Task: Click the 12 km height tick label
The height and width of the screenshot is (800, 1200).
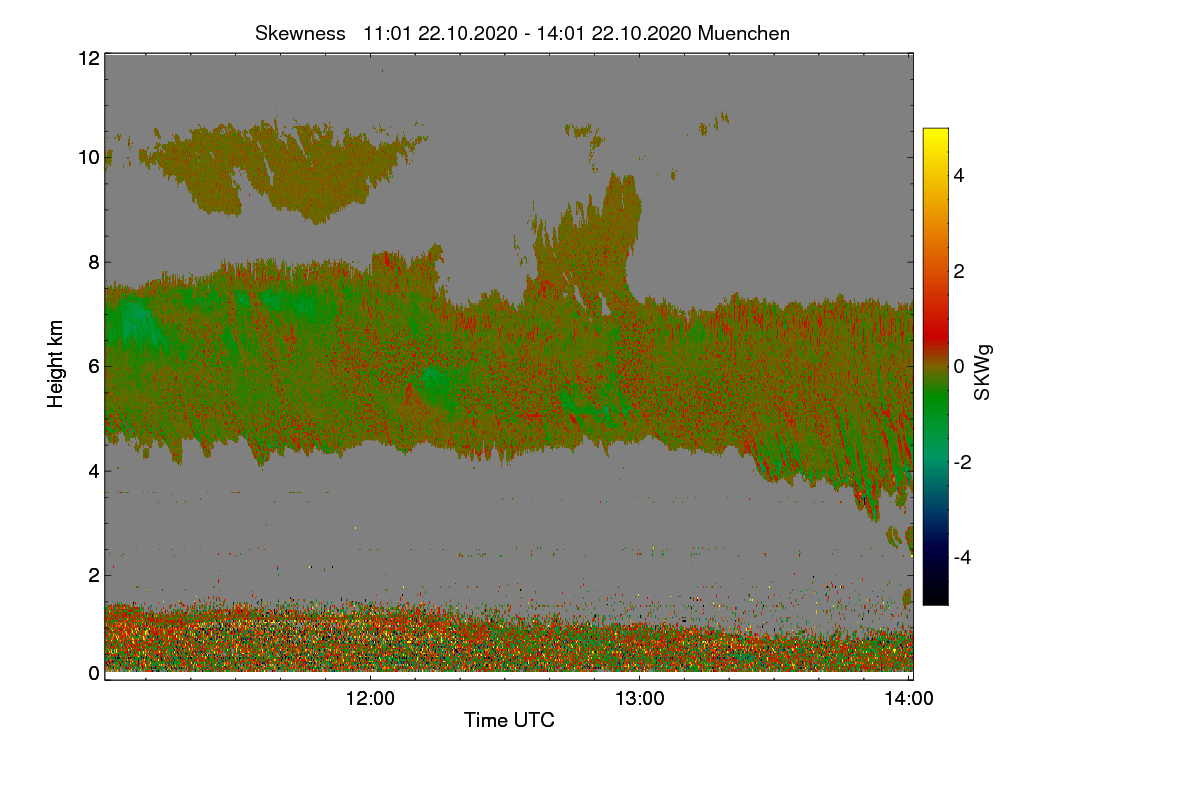Action: [88, 58]
